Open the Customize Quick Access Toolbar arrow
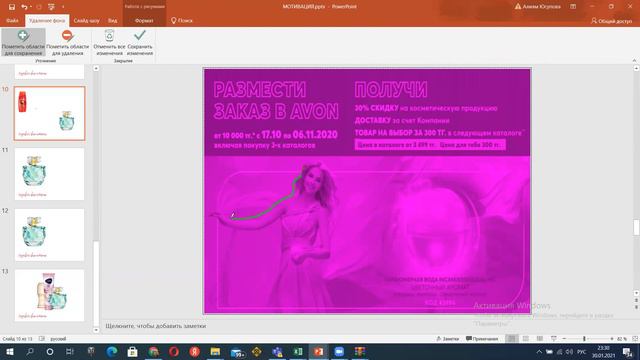 click(63, 7)
